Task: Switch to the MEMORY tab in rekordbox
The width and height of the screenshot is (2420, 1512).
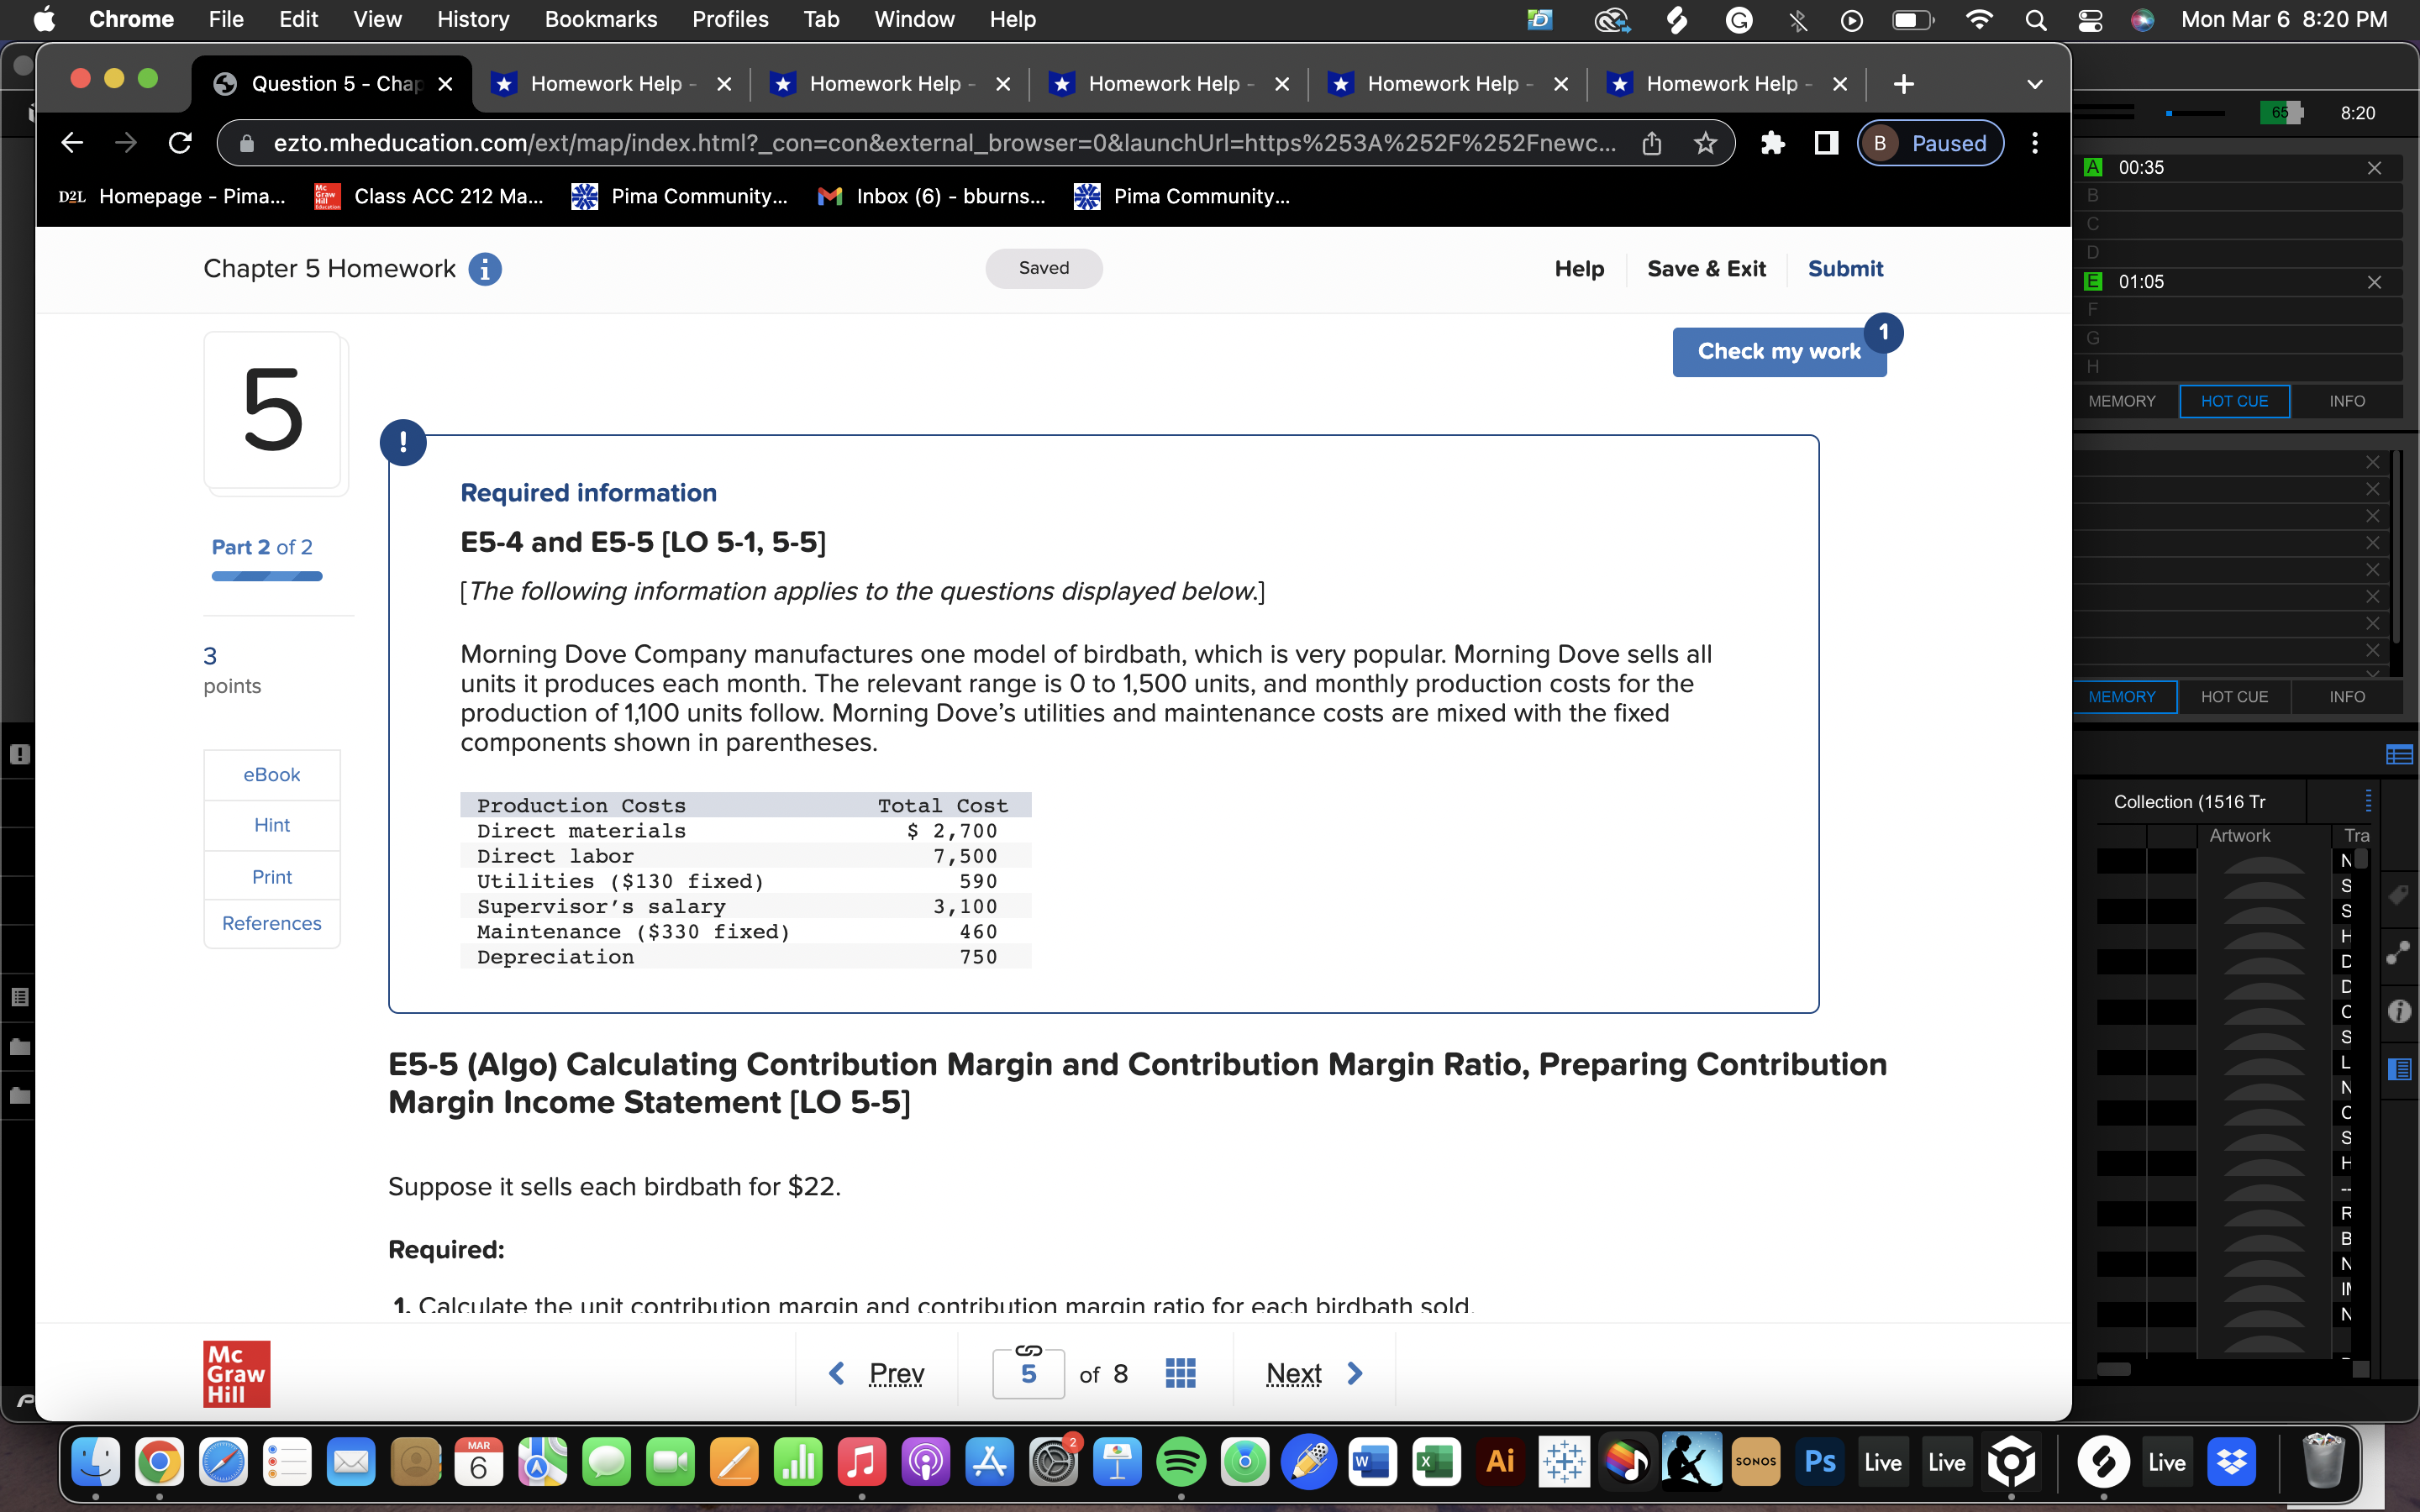Action: (2122, 401)
